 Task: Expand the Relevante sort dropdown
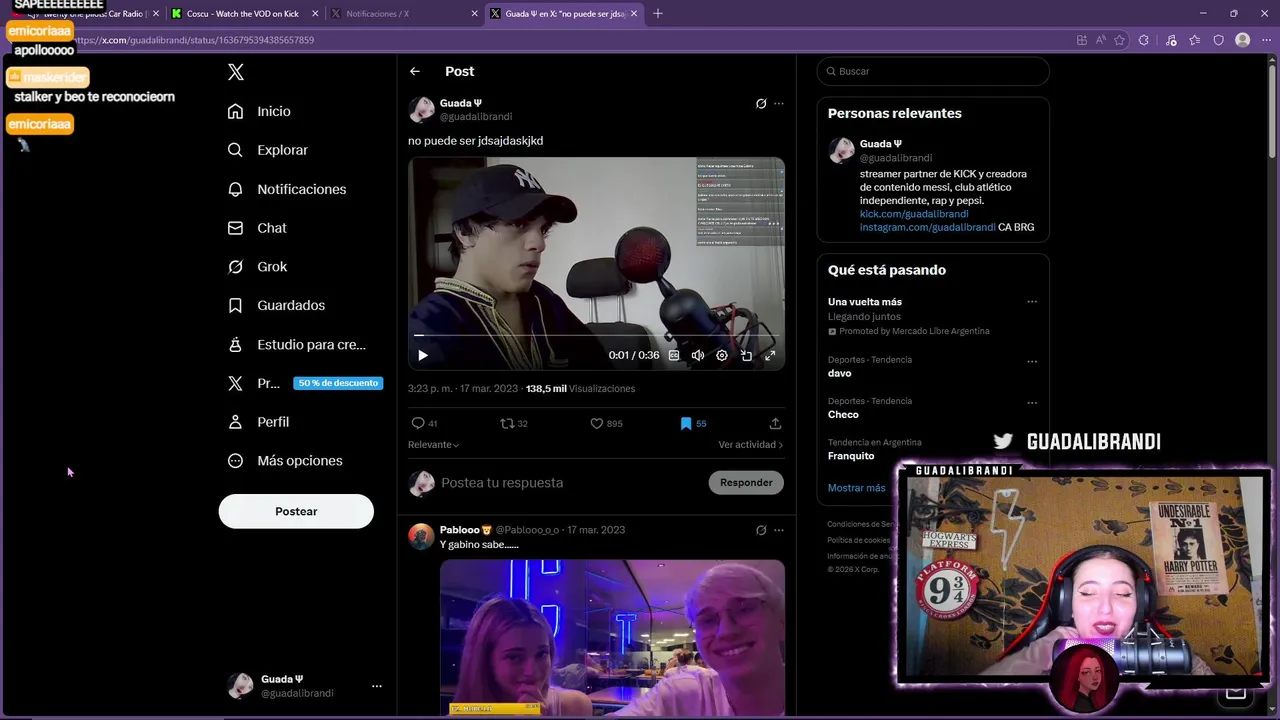pyautogui.click(x=434, y=444)
